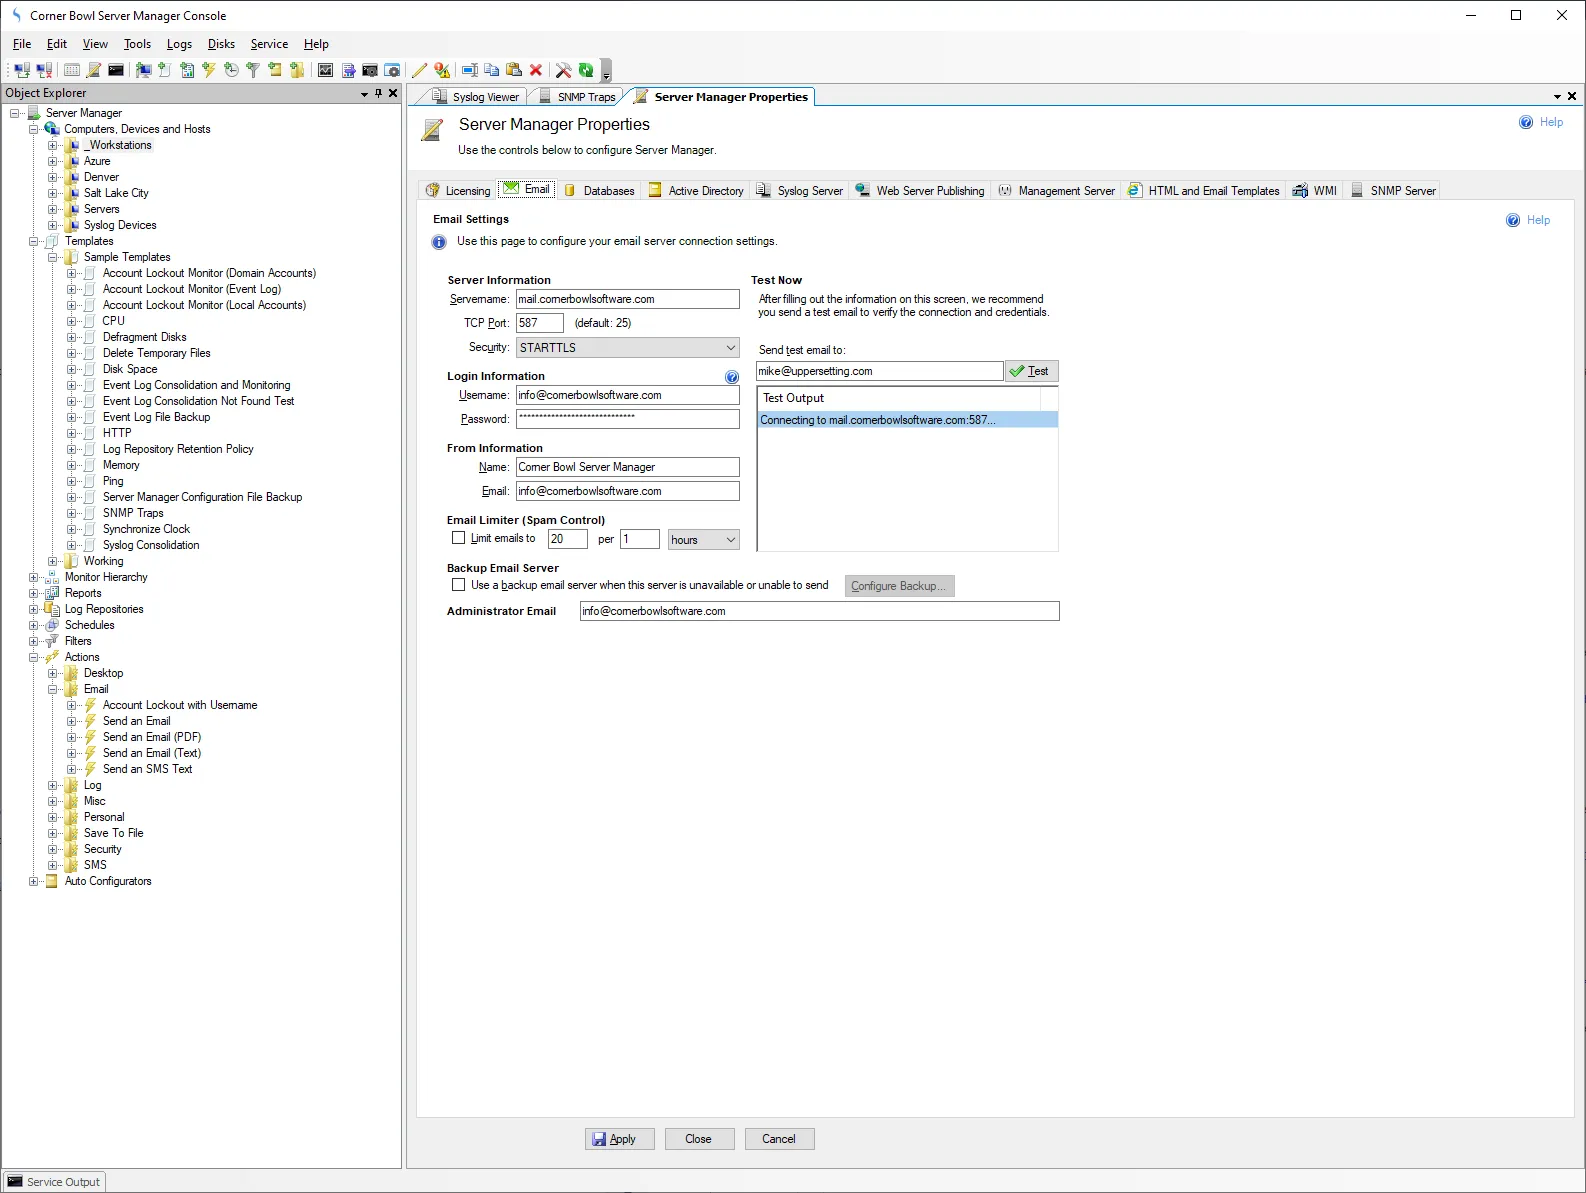Close the Object Explorer panel

(x=393, y=93)
